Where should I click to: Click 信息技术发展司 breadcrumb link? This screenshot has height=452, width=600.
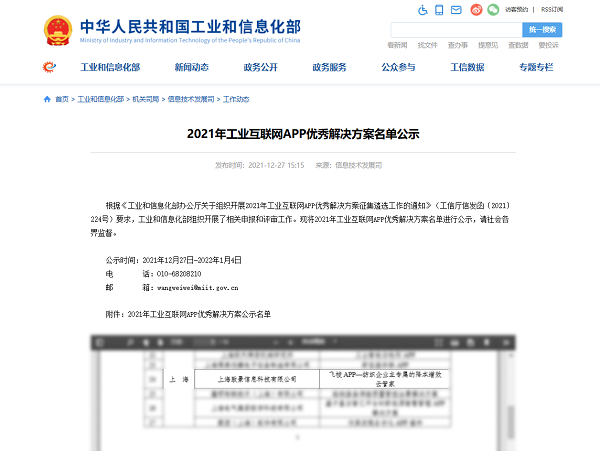pyautogui.click(x=191, y=99)
